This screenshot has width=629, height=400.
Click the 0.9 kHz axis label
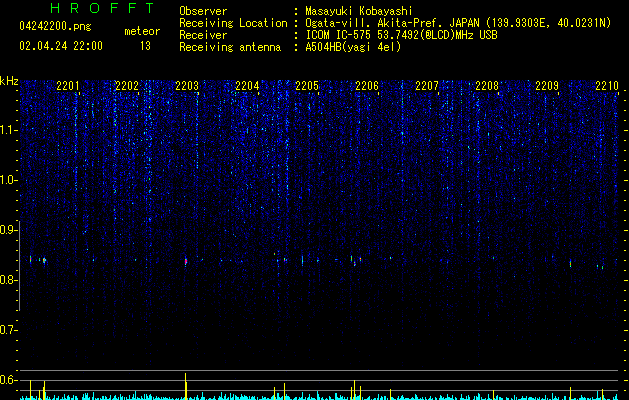click(x=8, y=230)
